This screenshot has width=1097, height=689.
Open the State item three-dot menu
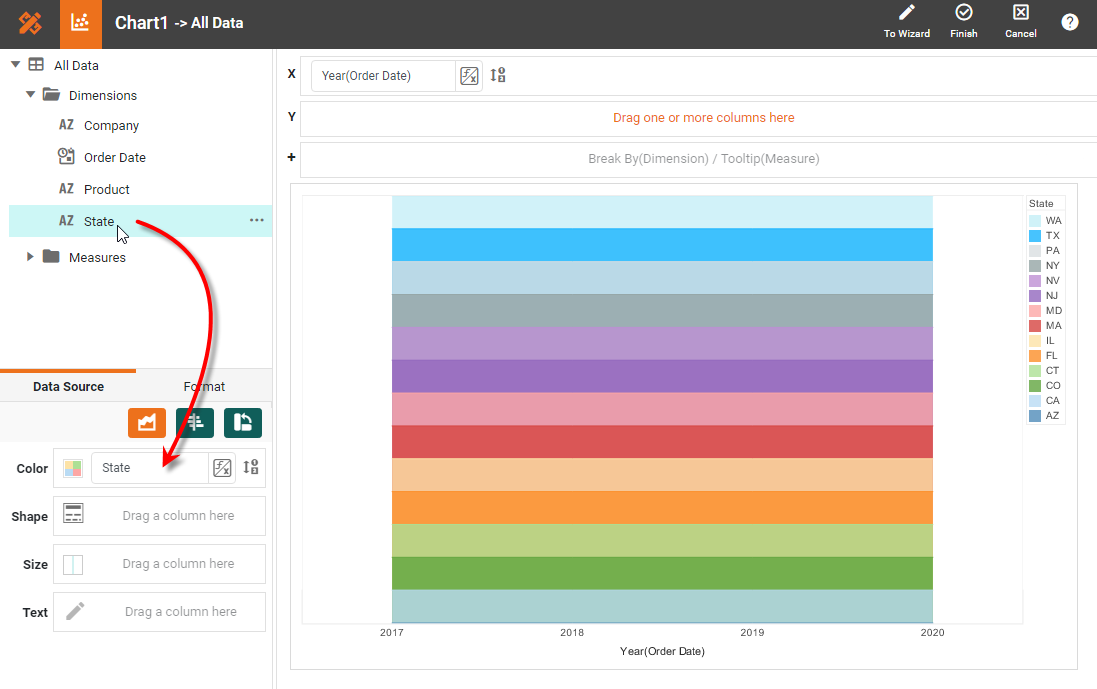[x=257, y=221]
